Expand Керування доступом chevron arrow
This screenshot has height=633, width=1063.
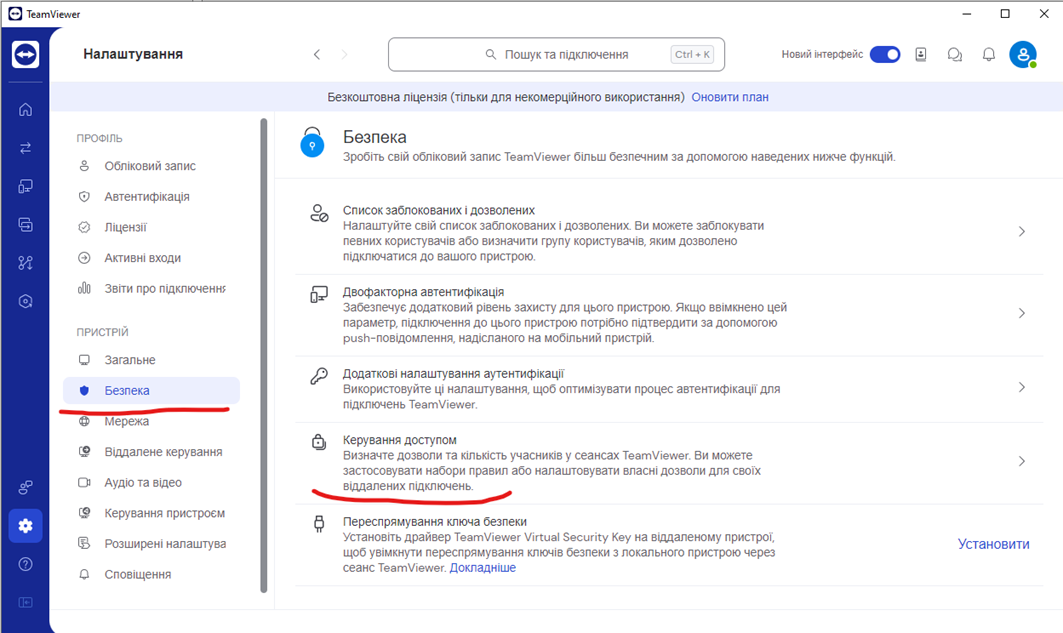(x=1021, y=461)
